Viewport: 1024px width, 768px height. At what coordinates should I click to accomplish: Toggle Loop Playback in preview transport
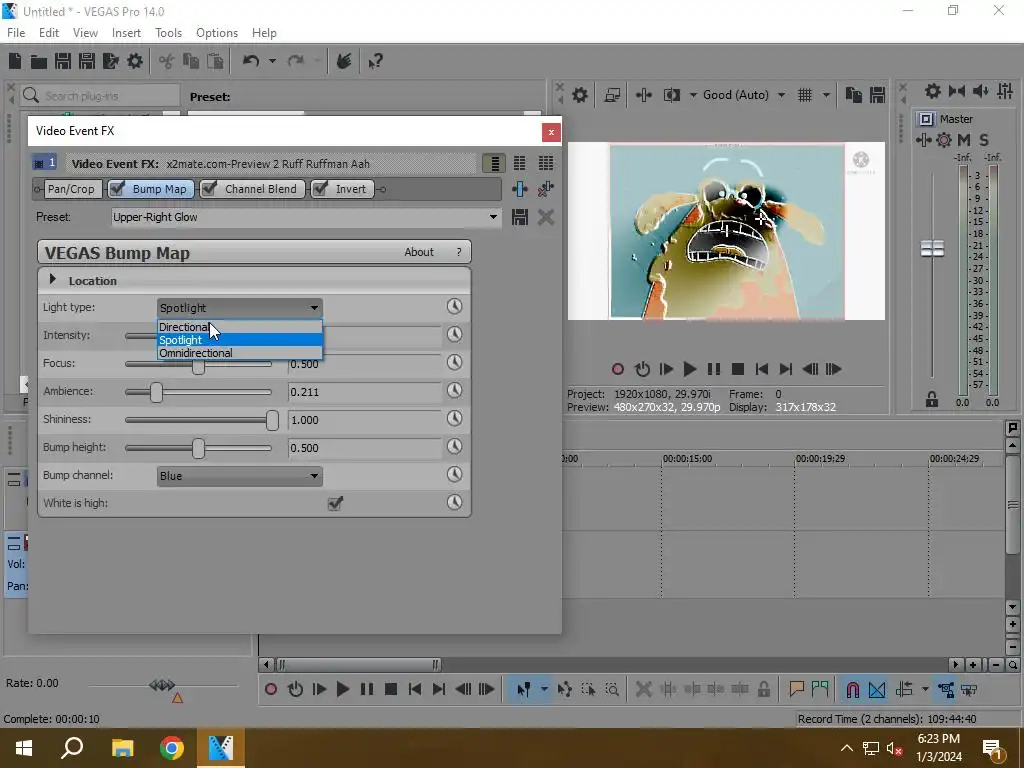click(x=642, y=369)
